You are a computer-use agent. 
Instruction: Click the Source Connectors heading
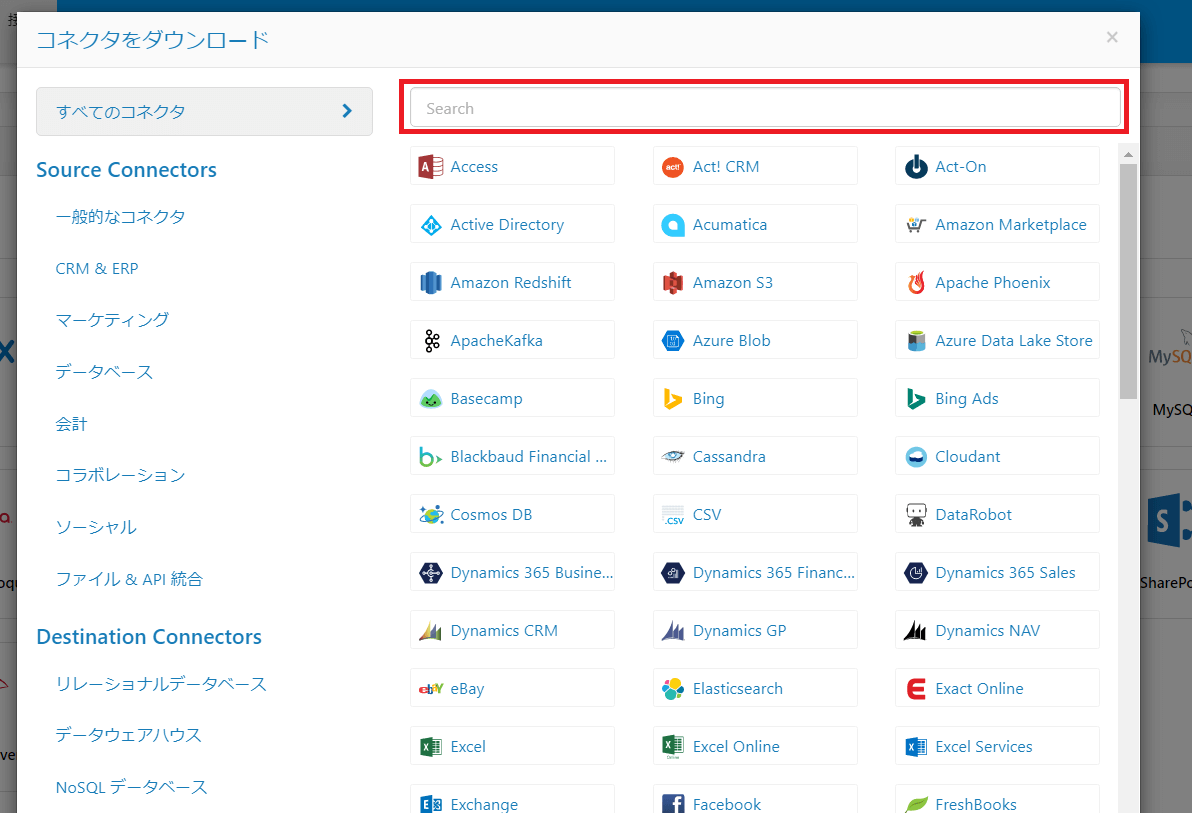pos(126,170)
